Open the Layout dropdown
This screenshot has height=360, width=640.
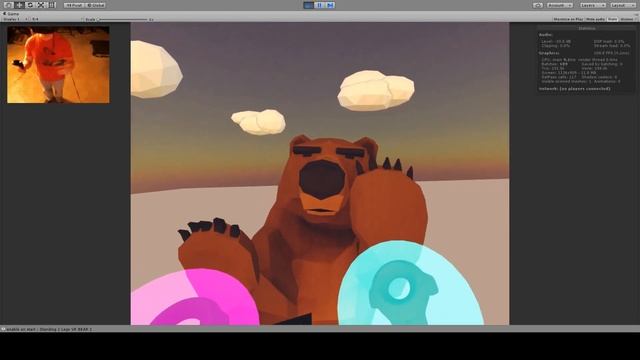tap(623, 5)
